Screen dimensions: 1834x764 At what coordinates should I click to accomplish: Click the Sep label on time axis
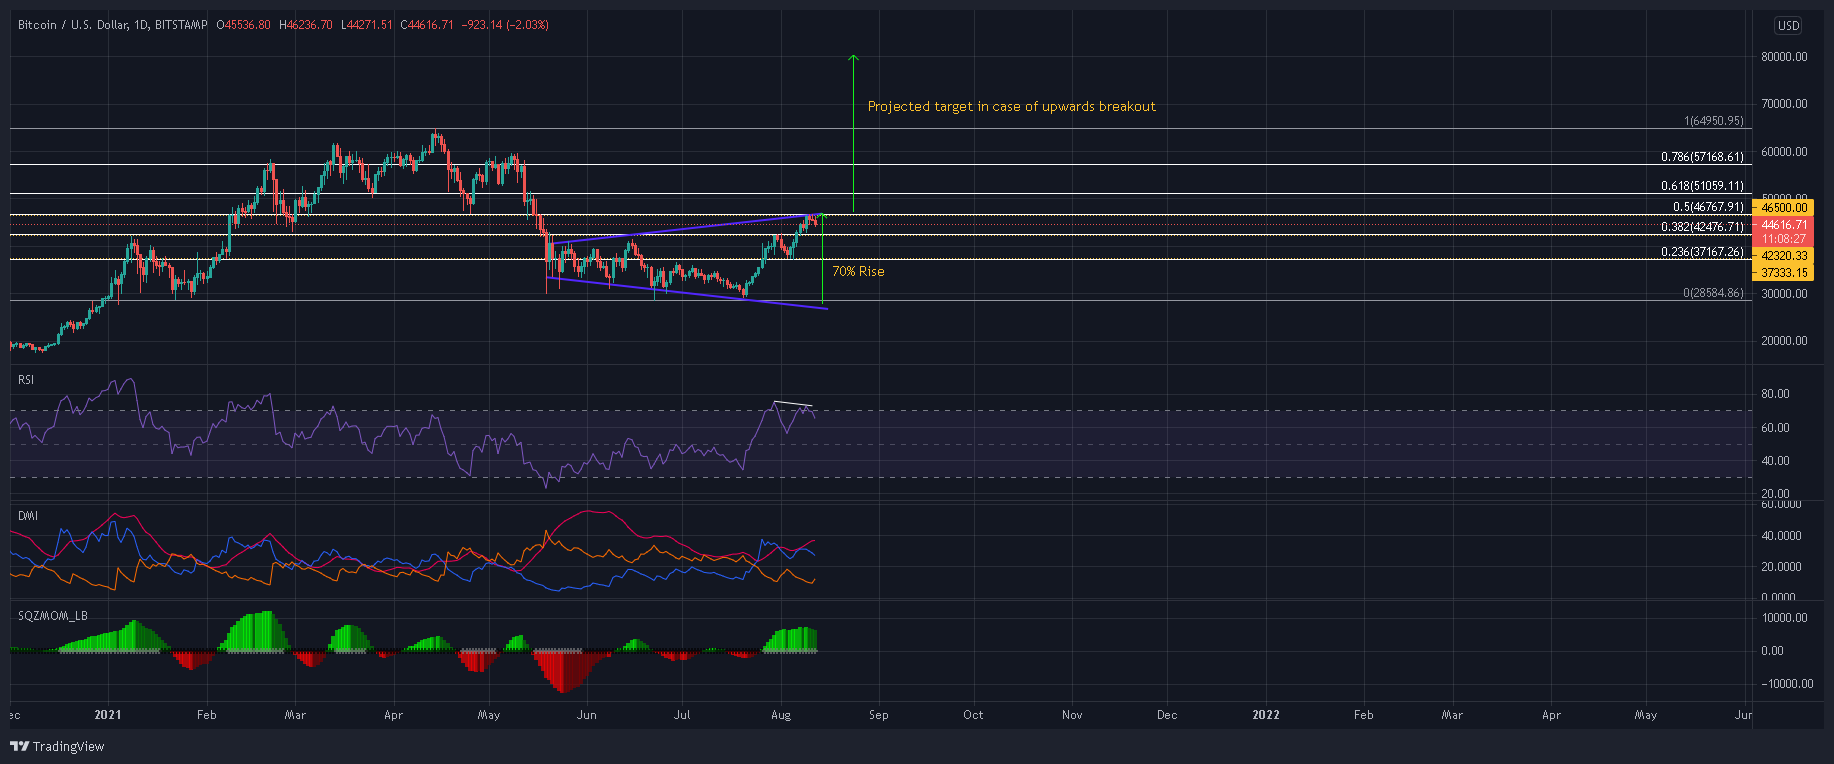point(879,715)
